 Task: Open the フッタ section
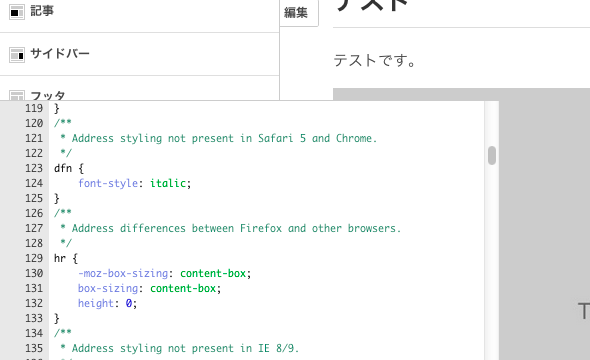click(139, 88)
